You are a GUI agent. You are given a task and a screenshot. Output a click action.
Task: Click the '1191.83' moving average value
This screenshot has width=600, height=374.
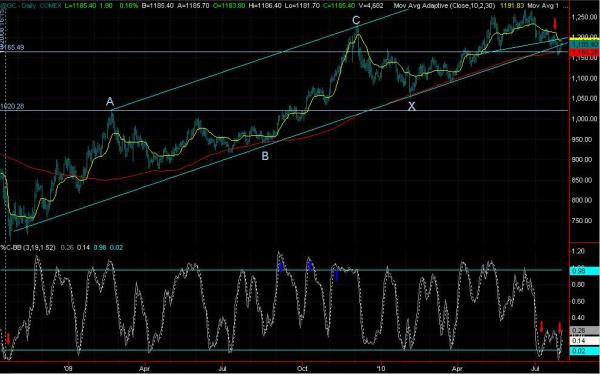[511, 6]
